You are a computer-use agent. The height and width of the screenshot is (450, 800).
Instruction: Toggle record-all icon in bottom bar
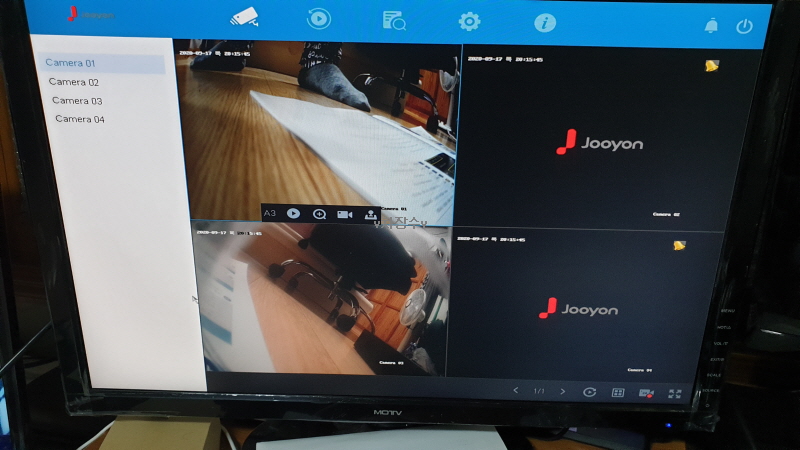[646, 393]
